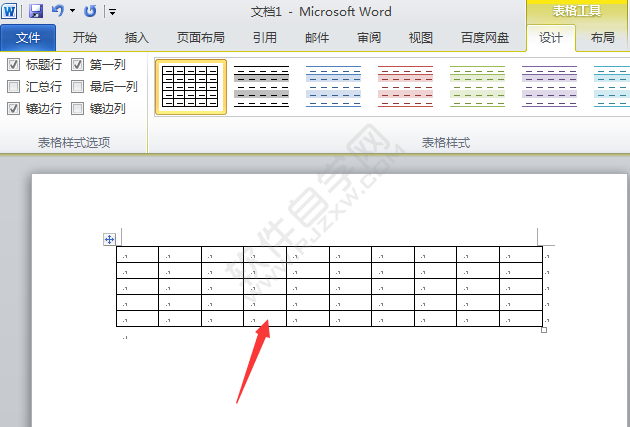Screen dimensions: 630x427
Task: Apply the purple Light Shading table style
Action: (549, 86)
